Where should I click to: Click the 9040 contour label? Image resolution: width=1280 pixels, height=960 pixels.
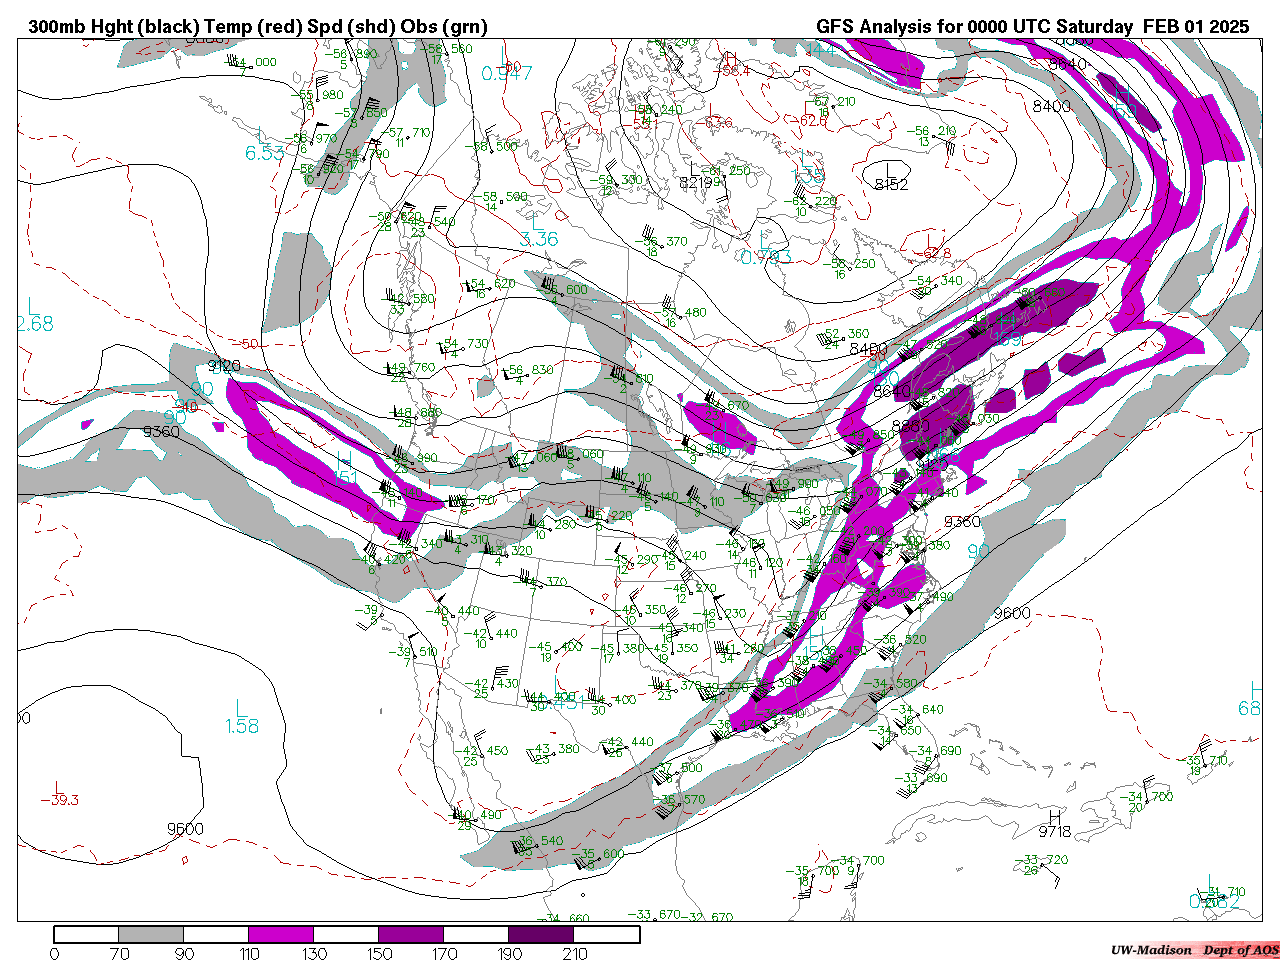point(1067,64)
